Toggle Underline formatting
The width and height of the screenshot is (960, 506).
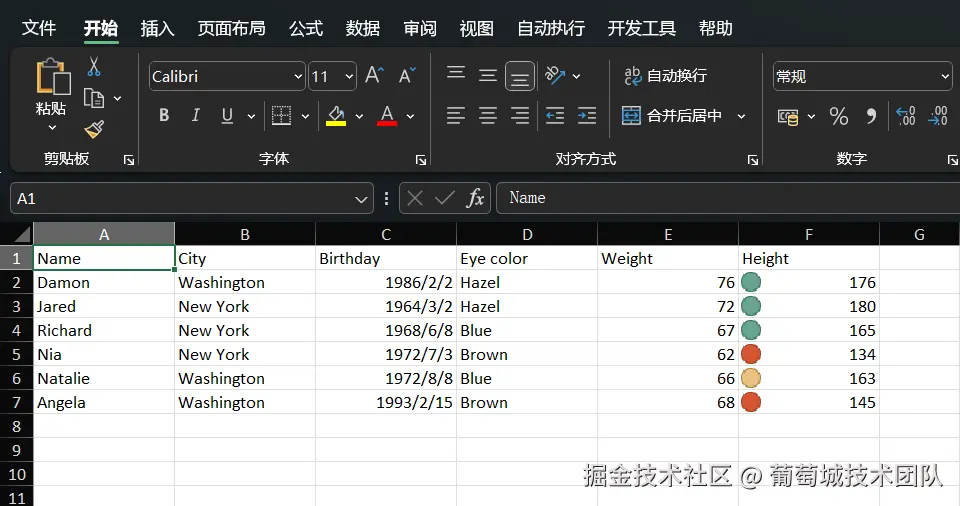227,115
